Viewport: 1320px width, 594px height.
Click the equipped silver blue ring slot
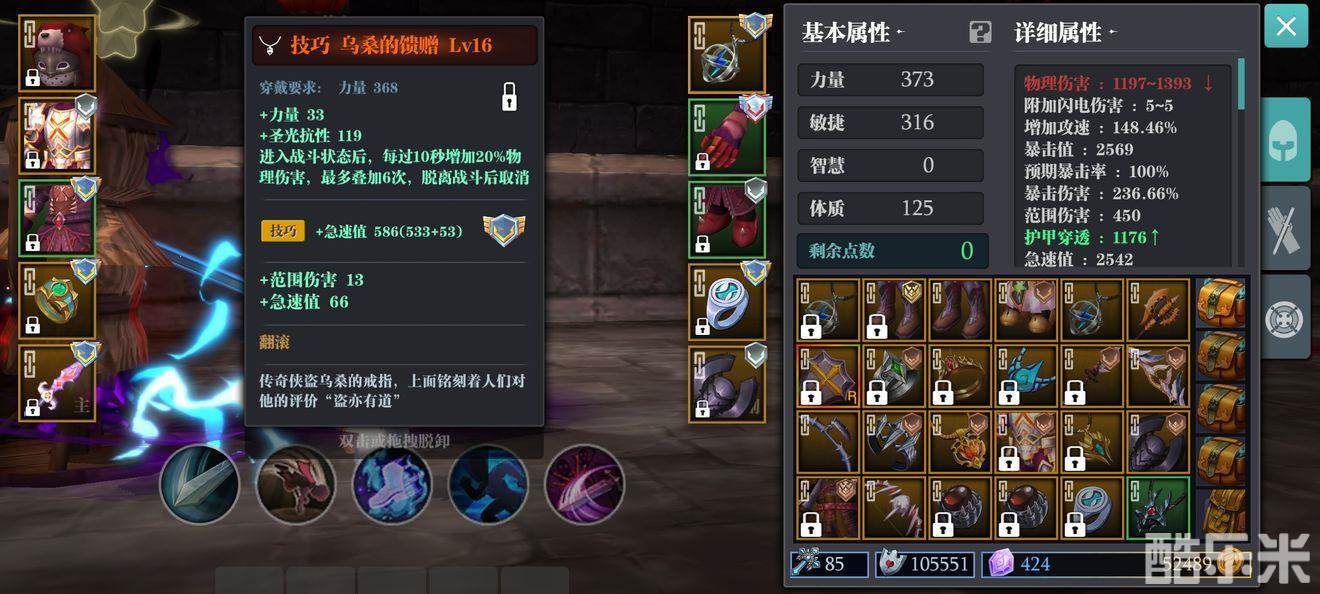(727, 301)
